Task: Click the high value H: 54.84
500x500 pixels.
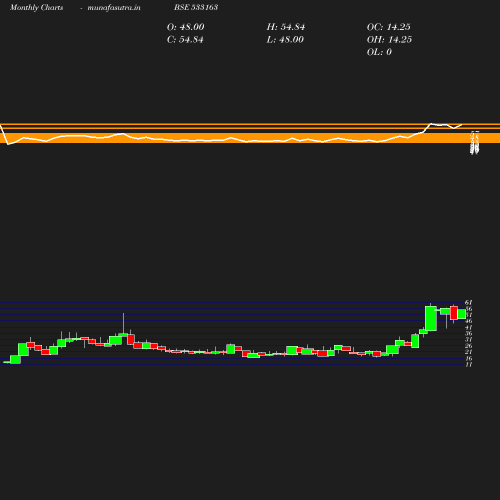Action: [x=286, y=27]
